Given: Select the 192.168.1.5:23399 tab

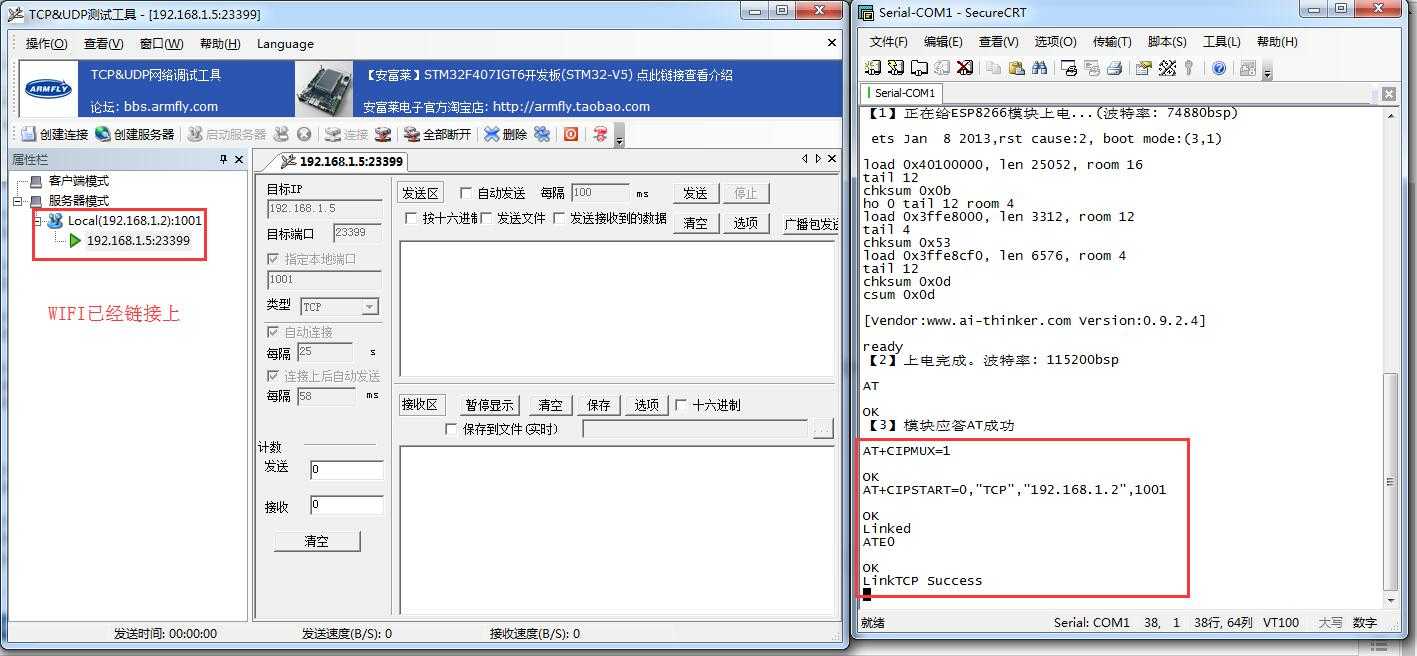Looking at the screenshot, I should tap(341, 161).
